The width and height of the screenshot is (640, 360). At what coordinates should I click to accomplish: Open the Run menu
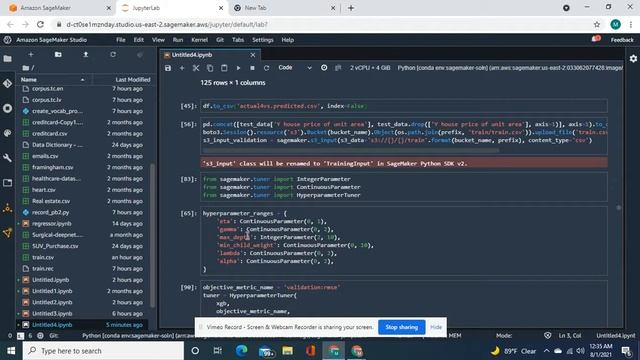click(178, 40)
